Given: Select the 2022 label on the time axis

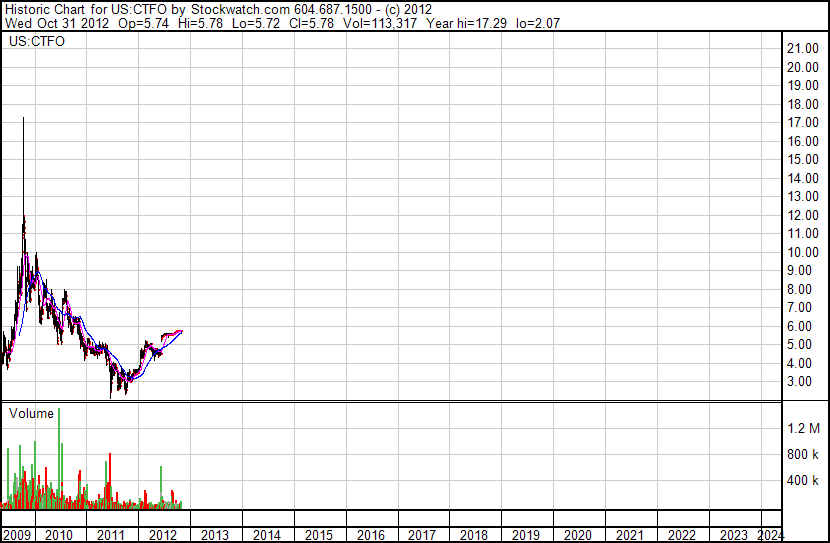Looking at the screenshot, I should 682,535.
